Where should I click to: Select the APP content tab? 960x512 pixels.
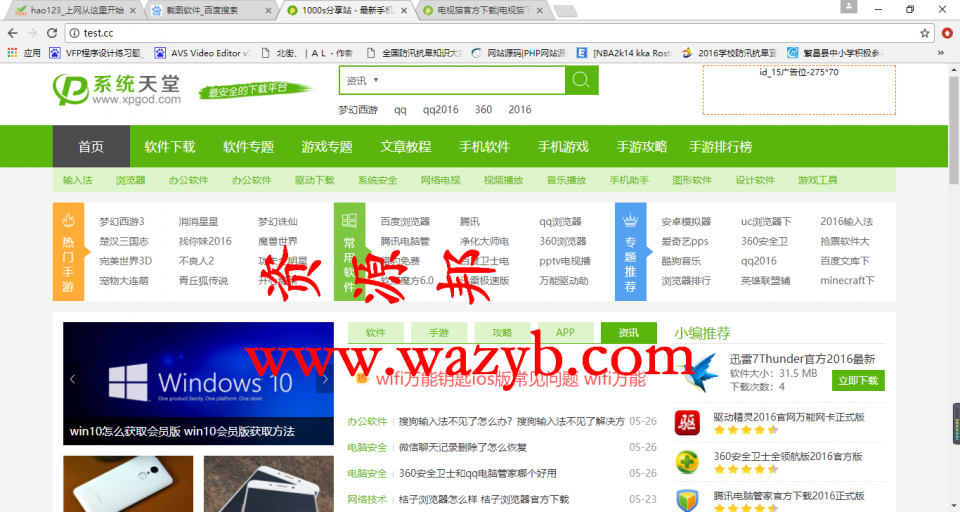click(565, 333)
